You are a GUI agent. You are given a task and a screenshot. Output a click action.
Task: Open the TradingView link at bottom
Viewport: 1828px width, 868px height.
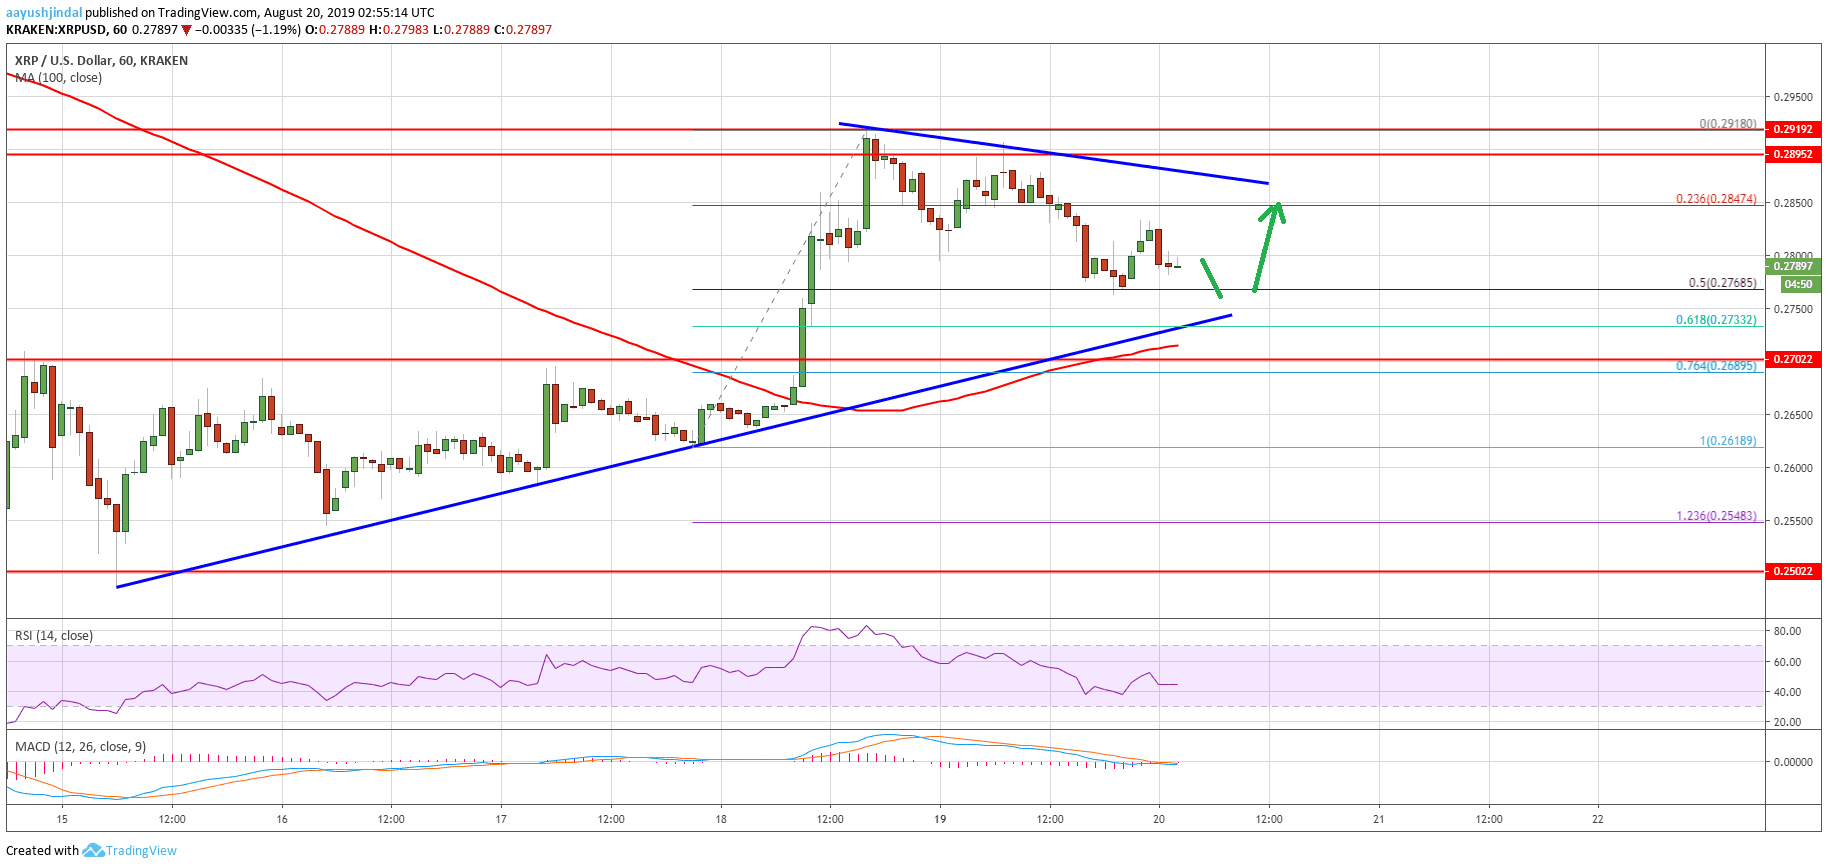coord(141,851)
